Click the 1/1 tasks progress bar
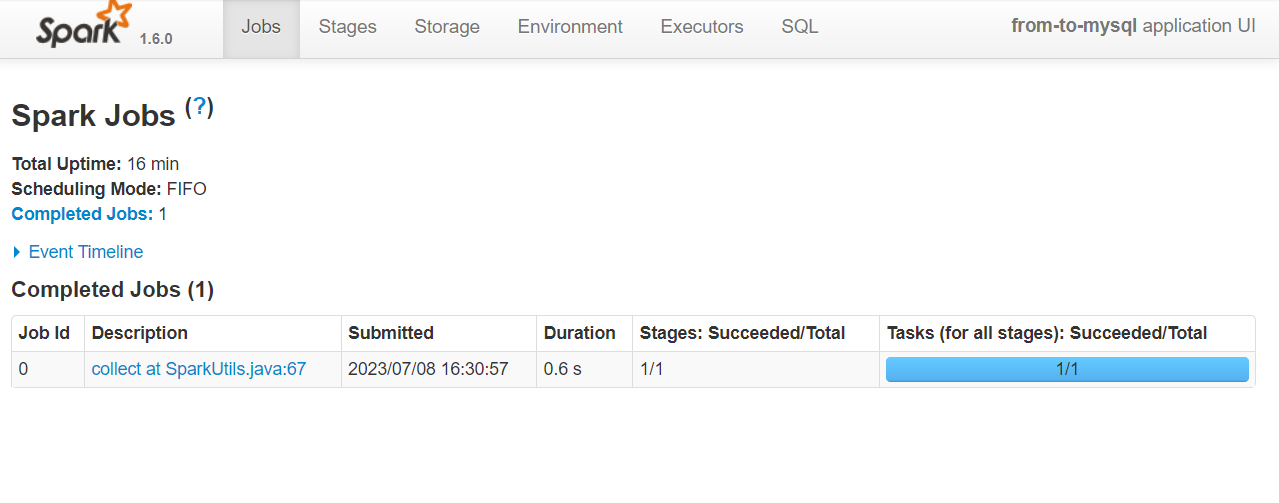The height and width of the screenshot is (503, 1279). click(1067, 369)
